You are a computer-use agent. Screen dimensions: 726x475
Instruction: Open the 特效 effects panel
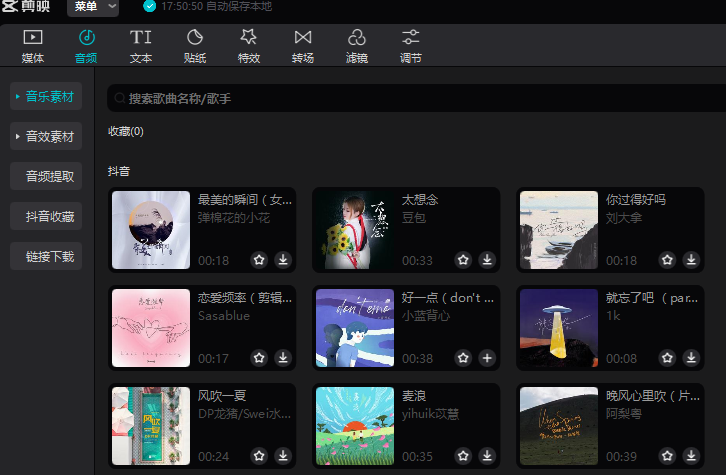pyautogui.click(x=249, y=46)
